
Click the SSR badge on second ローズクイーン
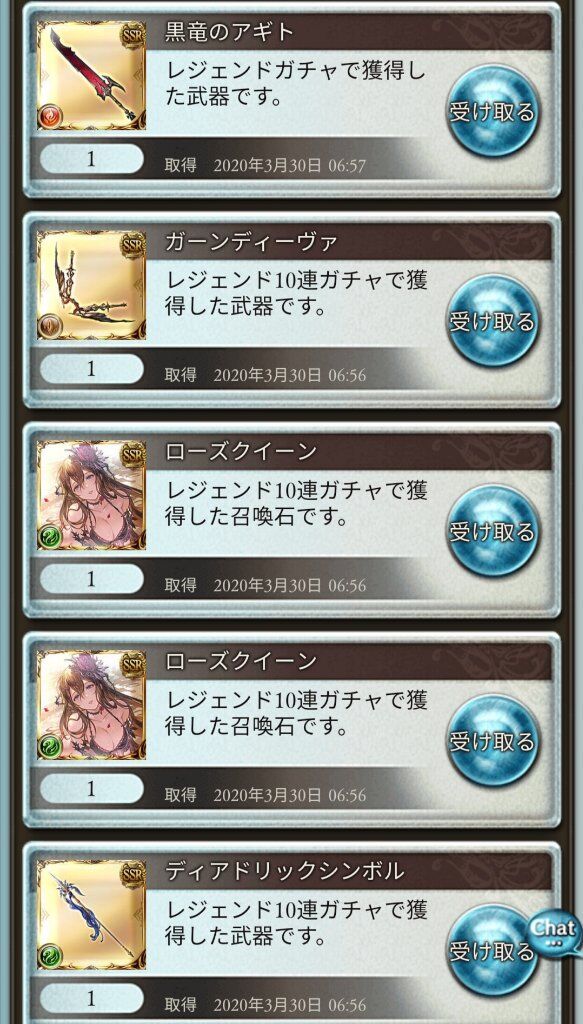point(133,665)
